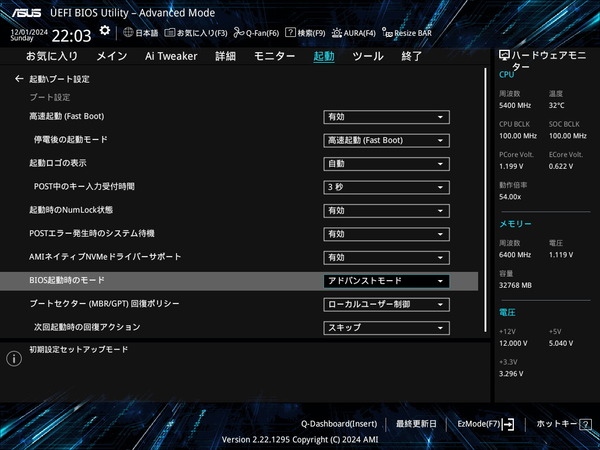Open the ツール tab

coord(368,56)
